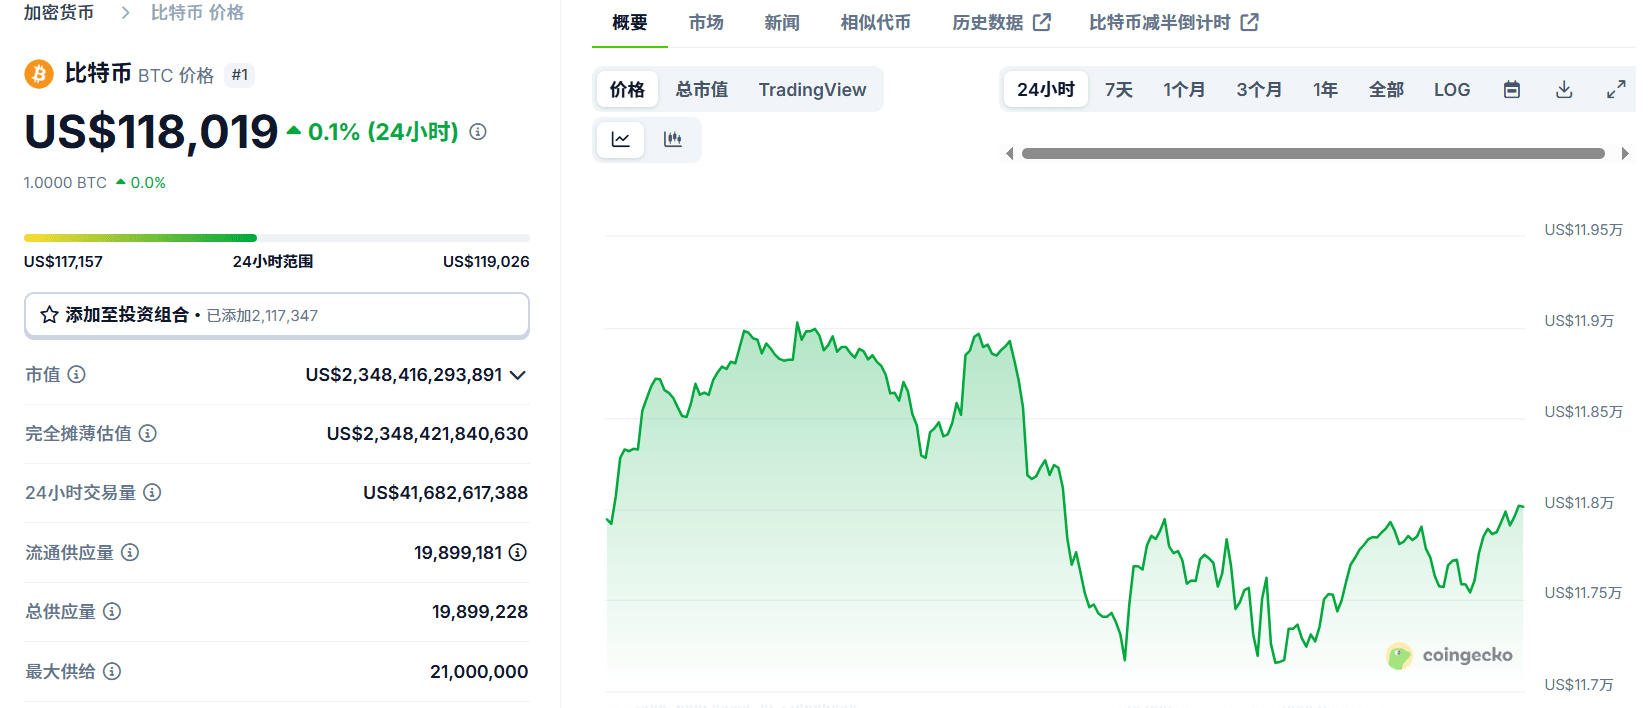
Task: Open info icon beside 总供应量
Action: click(x=112, y=611)
